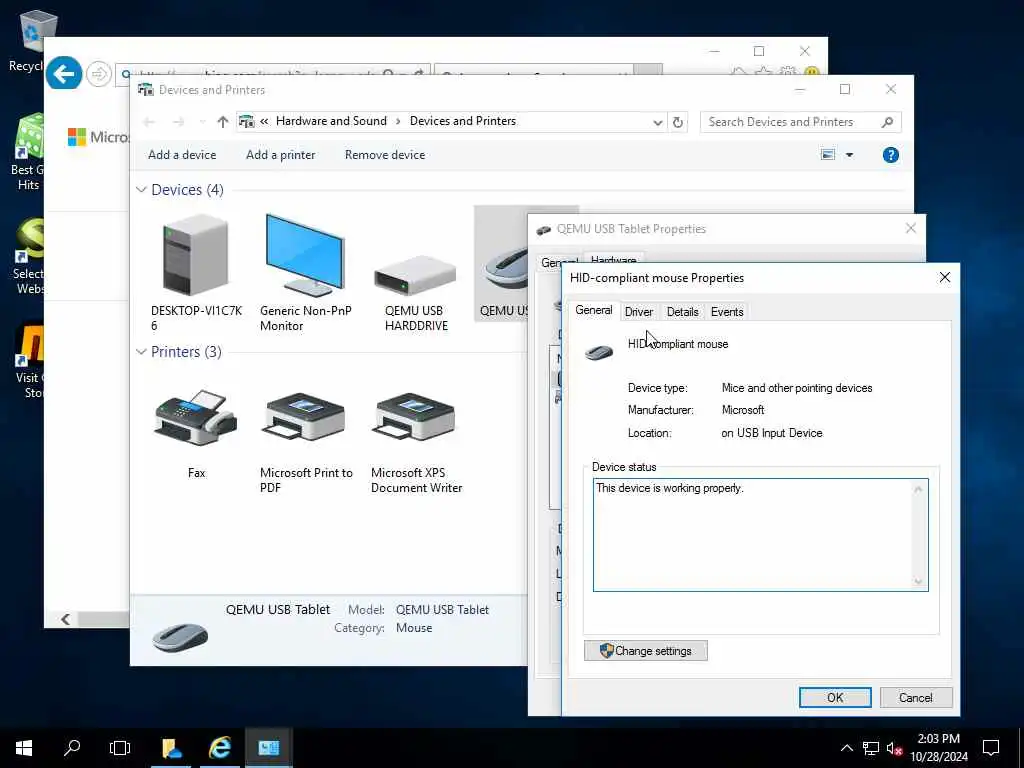Click the Device status text box
This screenshot has height=768, width=1024.
pos(760,535)
